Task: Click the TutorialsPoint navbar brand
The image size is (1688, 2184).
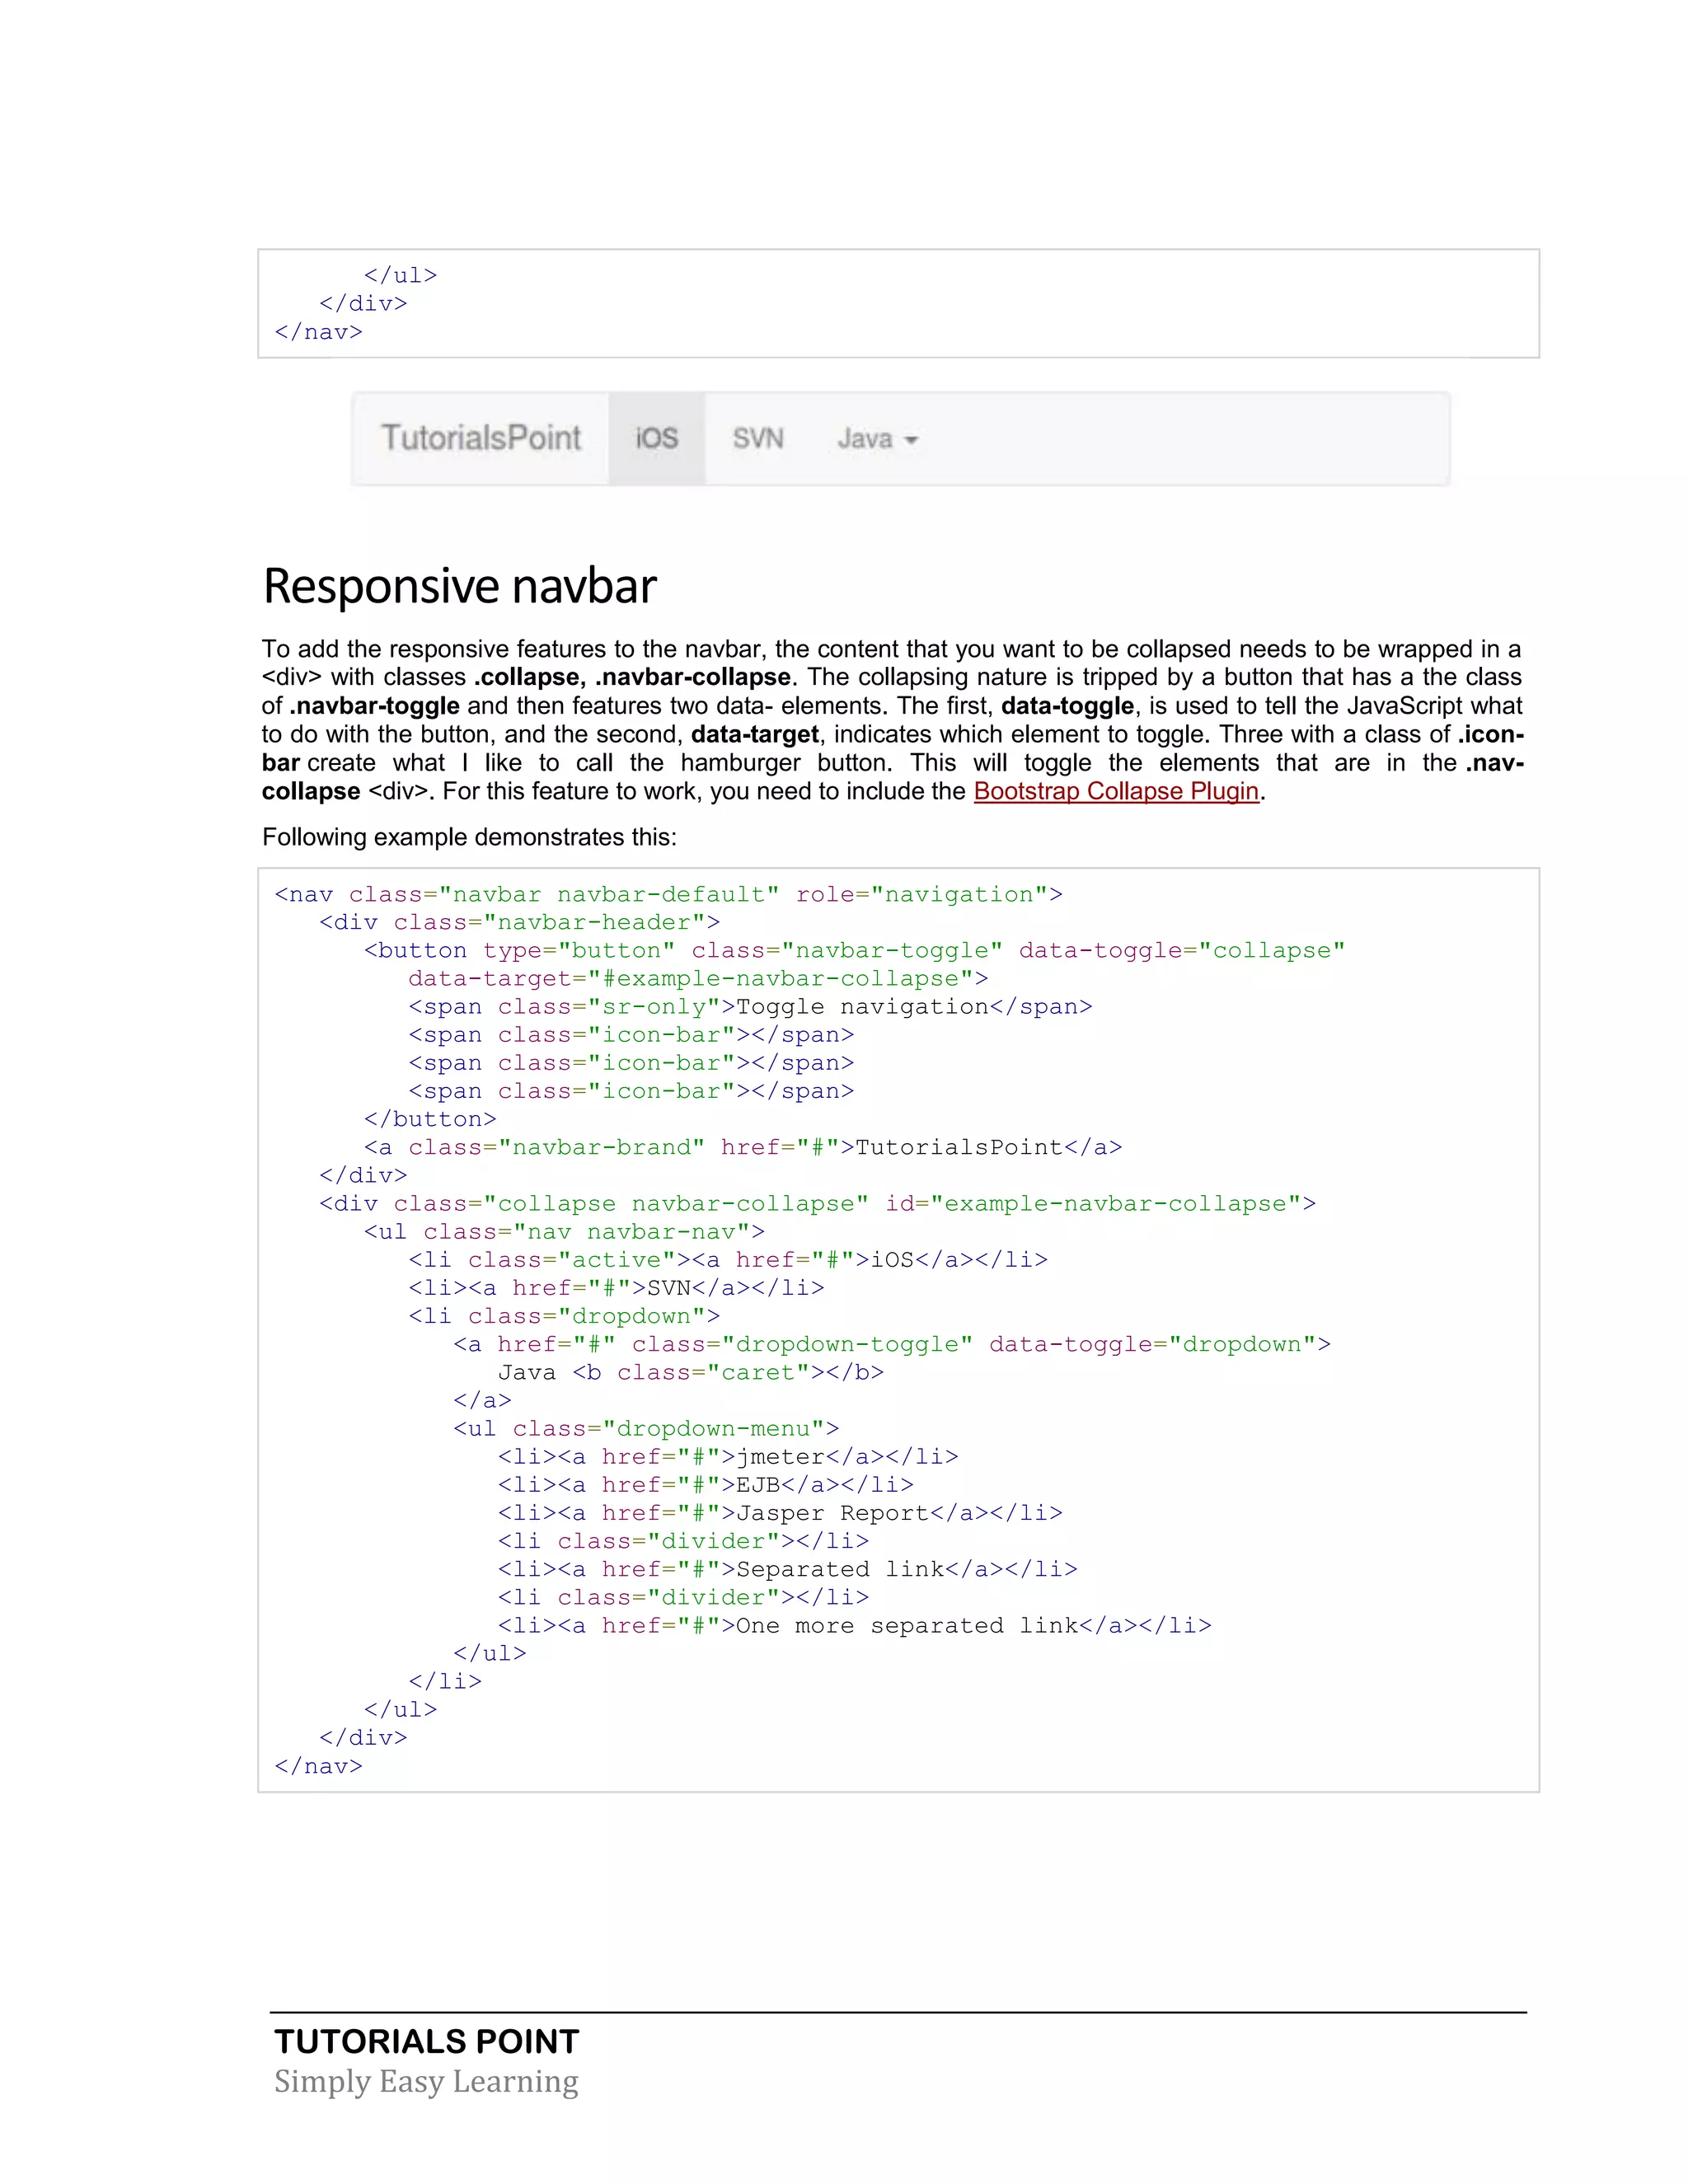Action: point(481,438)
